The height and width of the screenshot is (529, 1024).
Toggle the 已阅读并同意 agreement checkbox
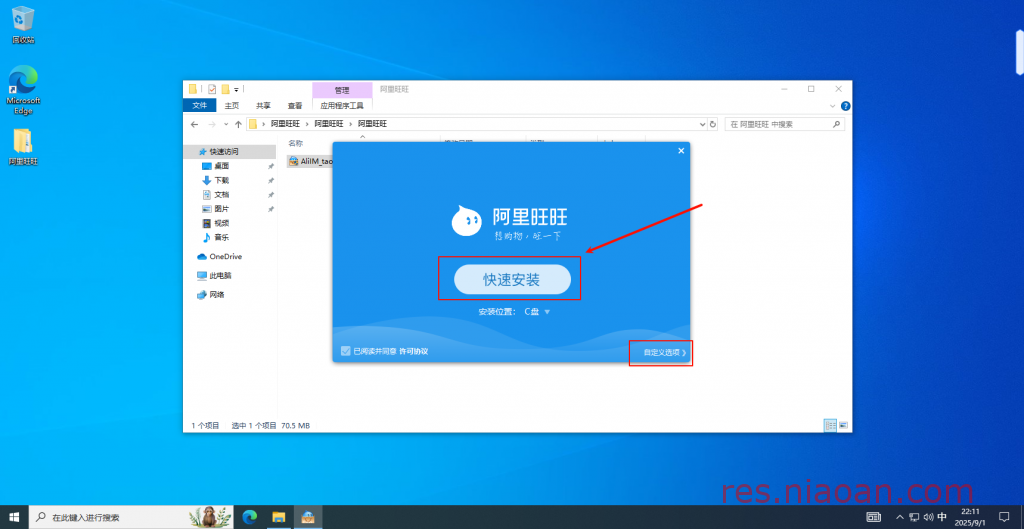click(x=346, y=351)
